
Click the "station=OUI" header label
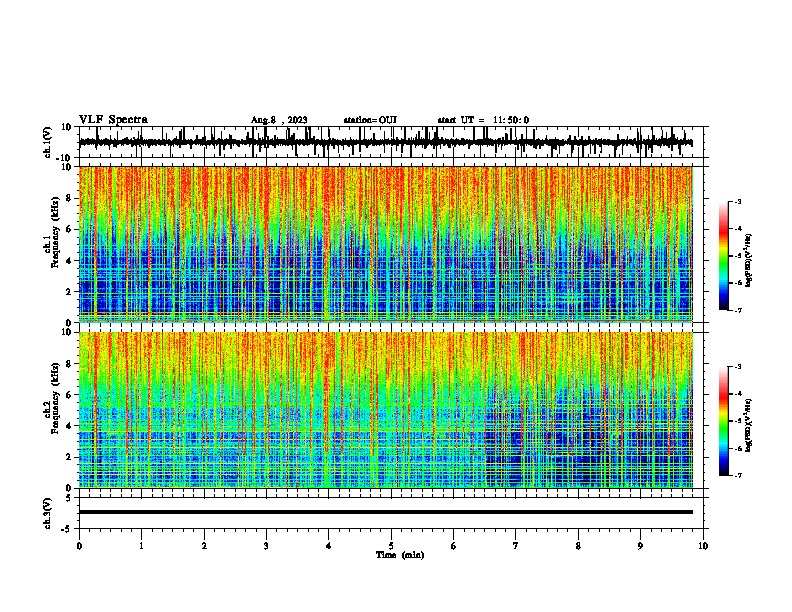[x=370, y=120]
